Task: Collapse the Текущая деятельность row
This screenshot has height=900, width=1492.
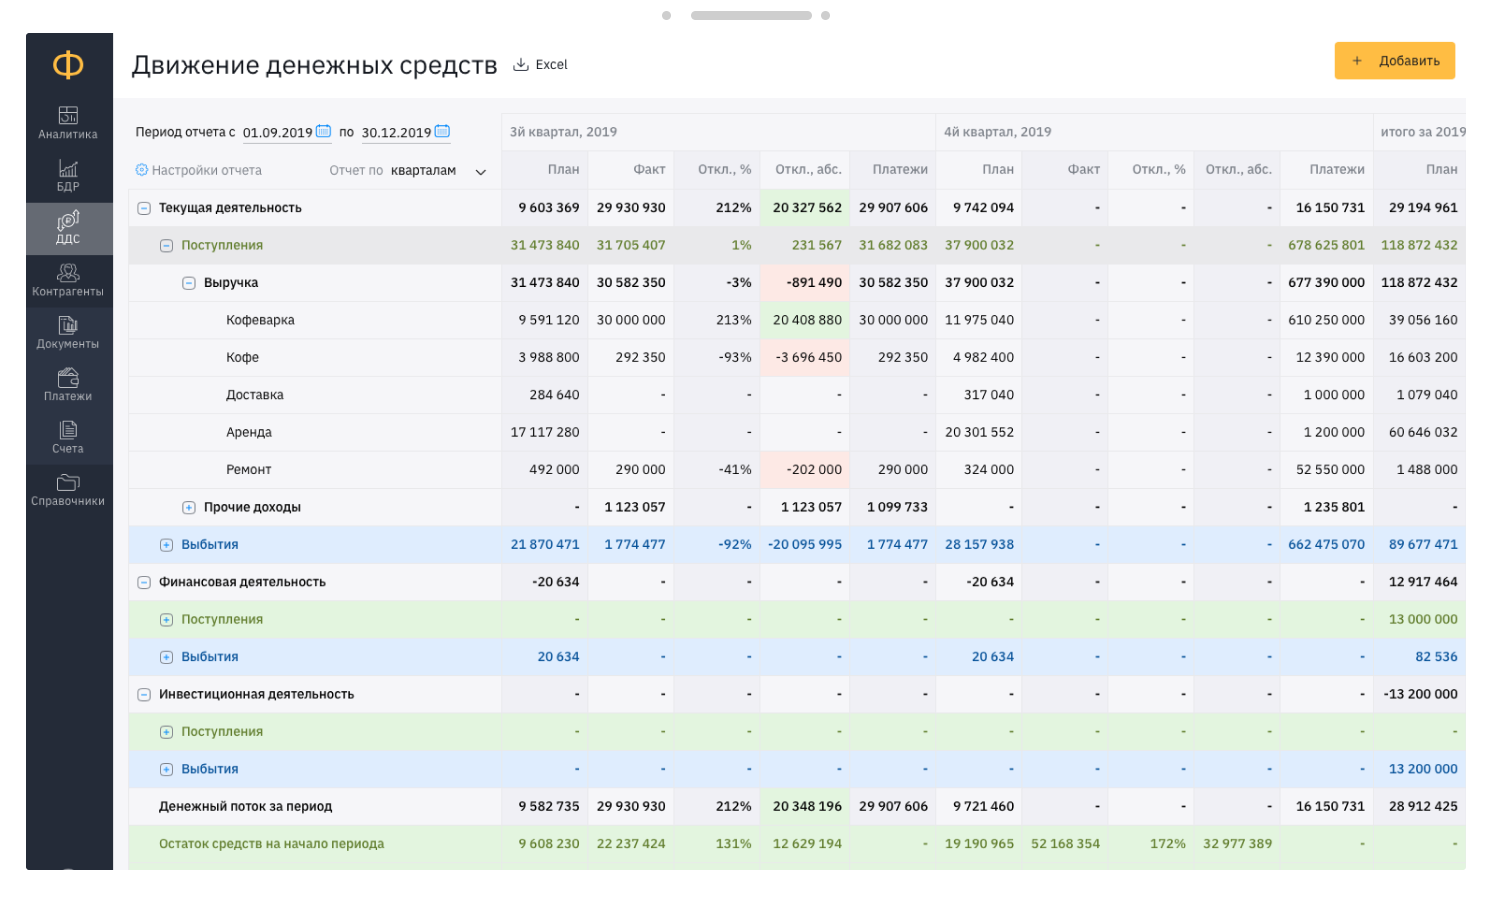Action: 144,208
